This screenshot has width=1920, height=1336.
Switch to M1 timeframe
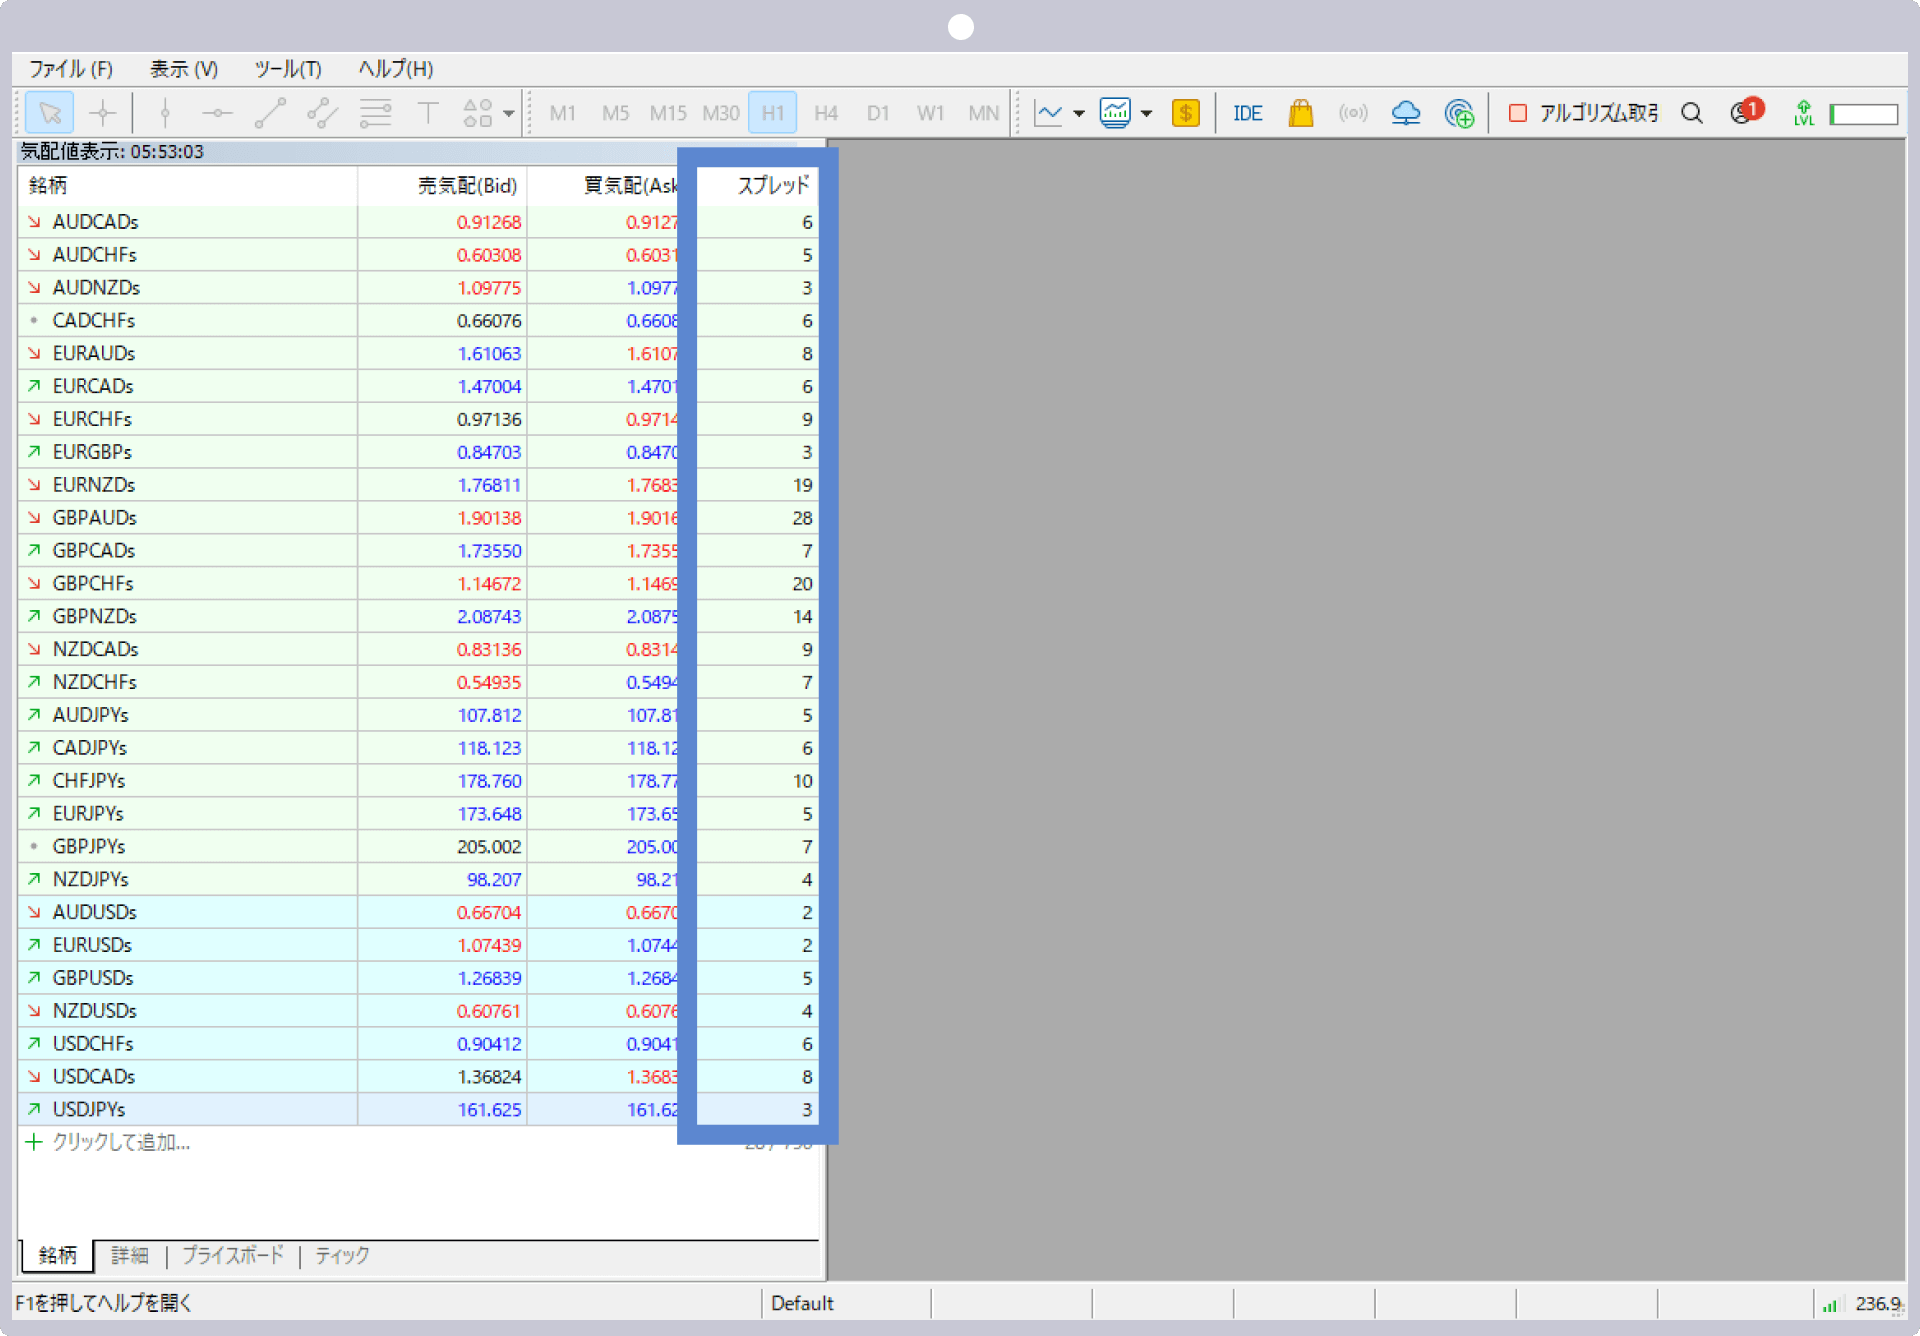(563, 113)
